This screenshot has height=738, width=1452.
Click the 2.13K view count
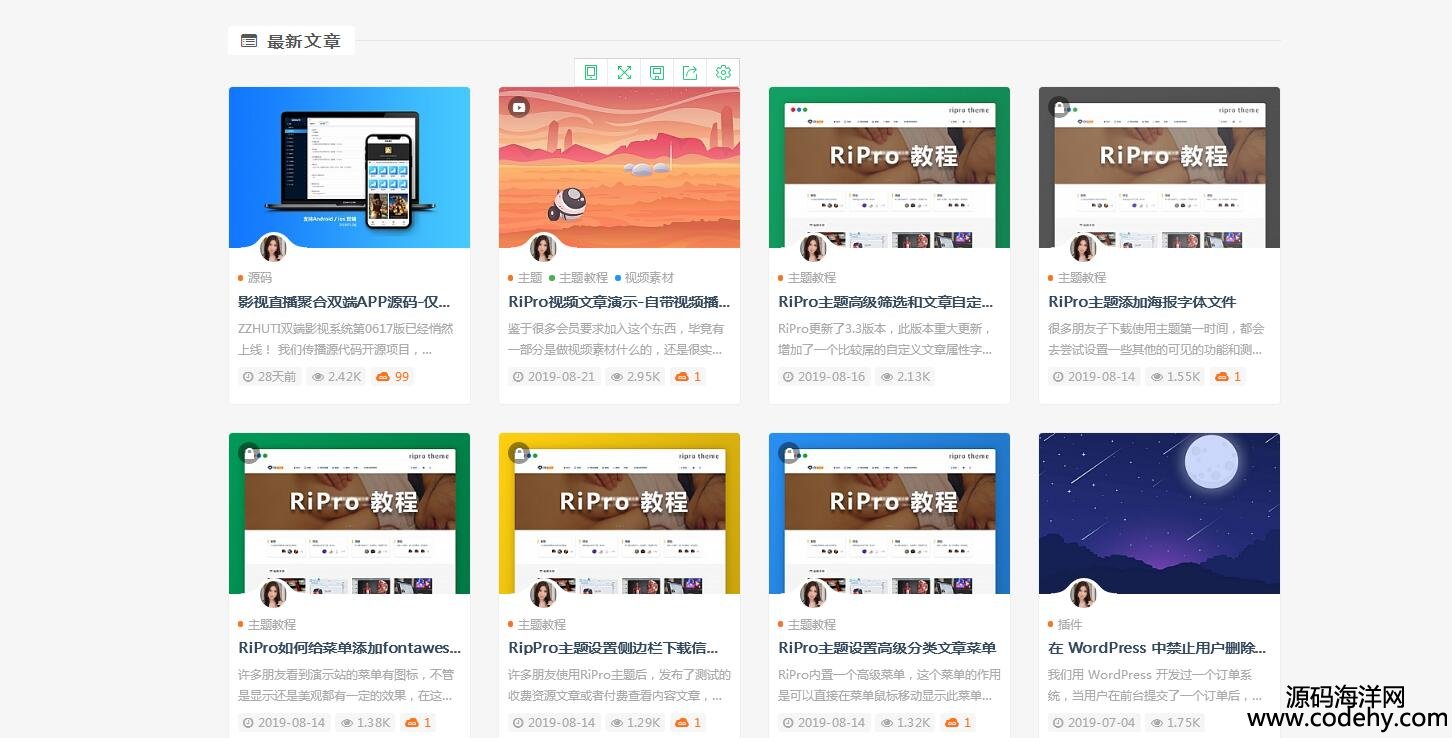[x=906, y=377]
